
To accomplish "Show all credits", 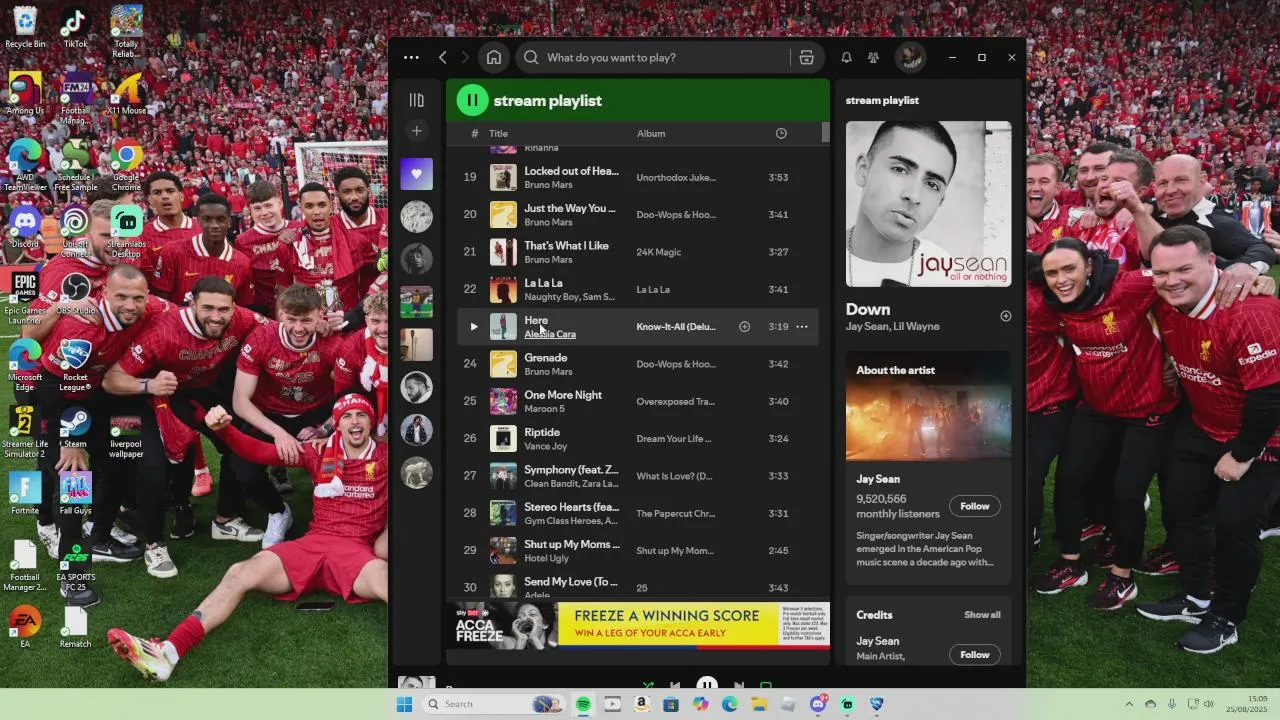I will pos(982,615).
